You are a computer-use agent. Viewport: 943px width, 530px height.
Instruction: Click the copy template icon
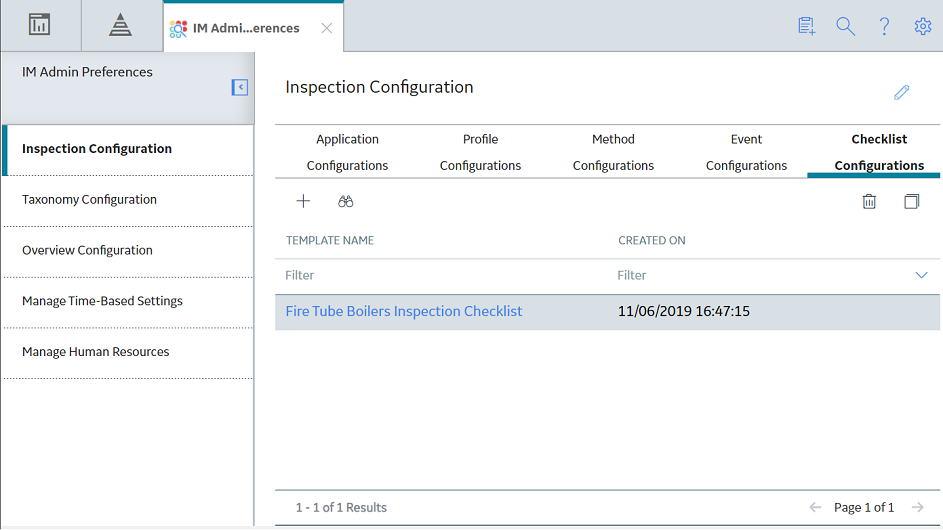(x=911, y=202)
